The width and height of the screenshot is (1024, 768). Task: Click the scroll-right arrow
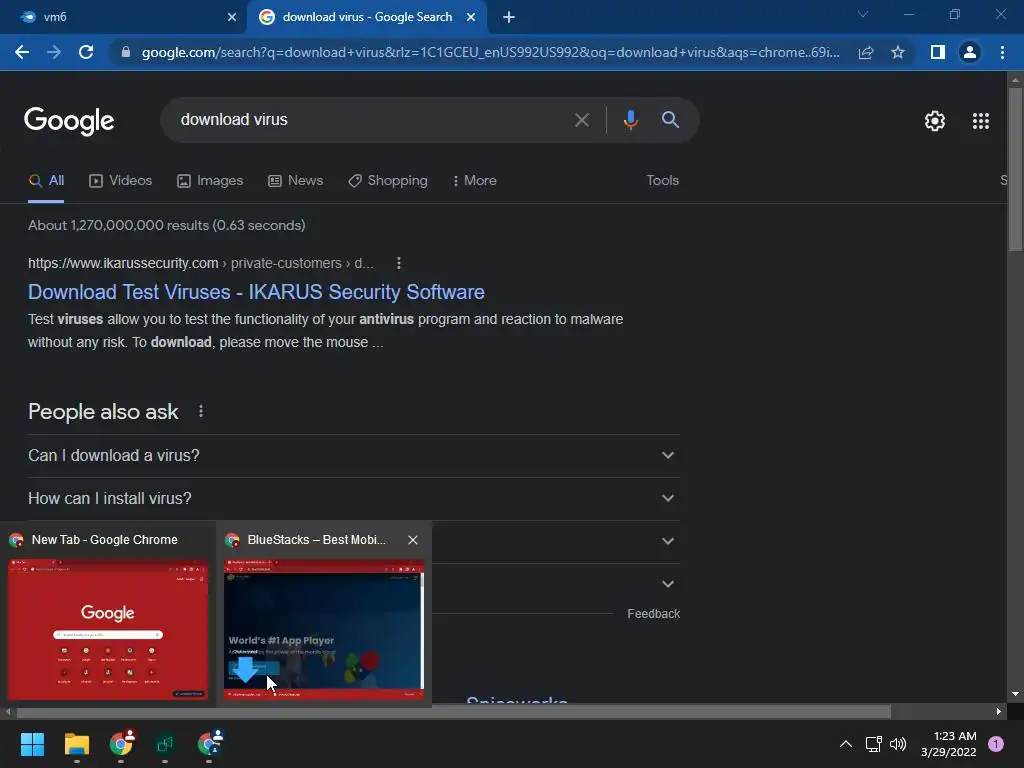(x=999, y=712)
